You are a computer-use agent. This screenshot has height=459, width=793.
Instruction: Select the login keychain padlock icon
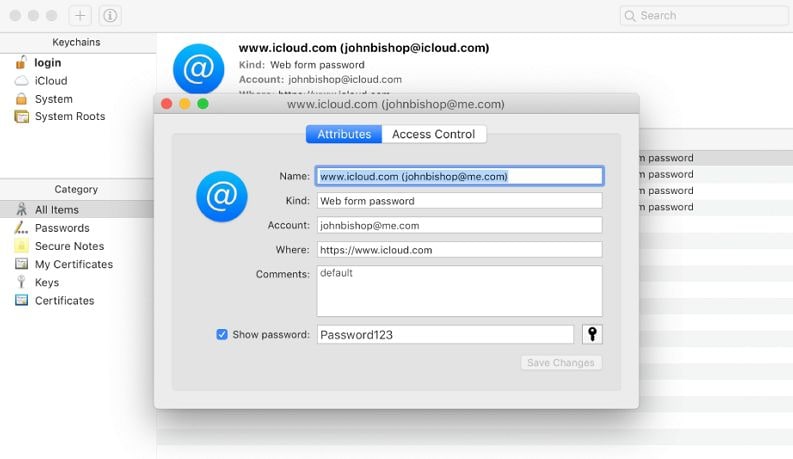tap(21, 63)
